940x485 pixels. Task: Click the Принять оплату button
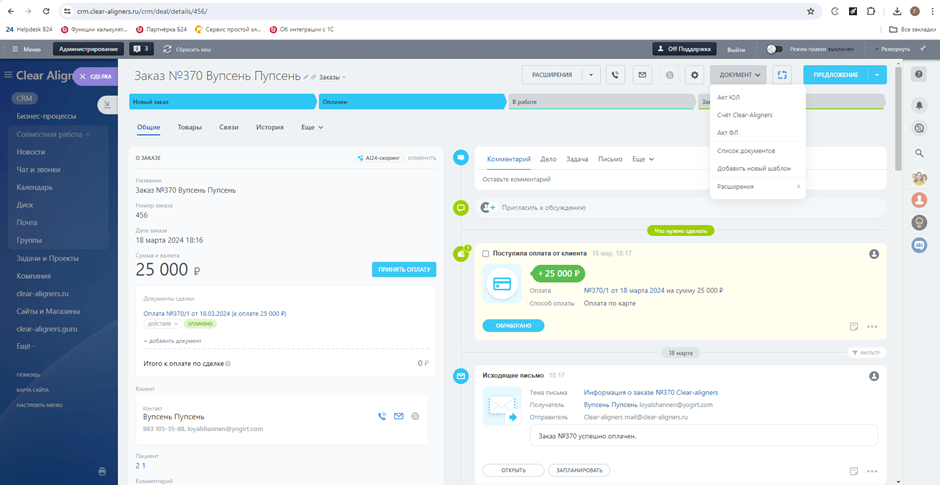coord(404,269)
